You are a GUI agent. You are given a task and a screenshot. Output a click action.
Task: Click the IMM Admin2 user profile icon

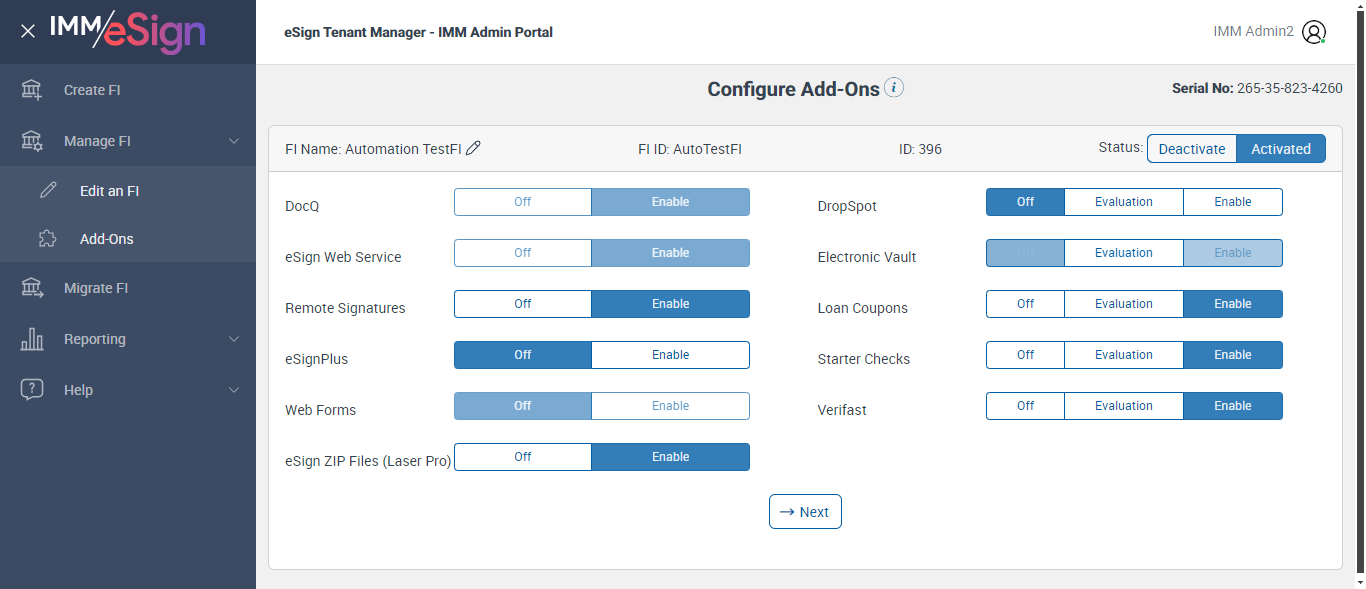(x=1314, y=32)
